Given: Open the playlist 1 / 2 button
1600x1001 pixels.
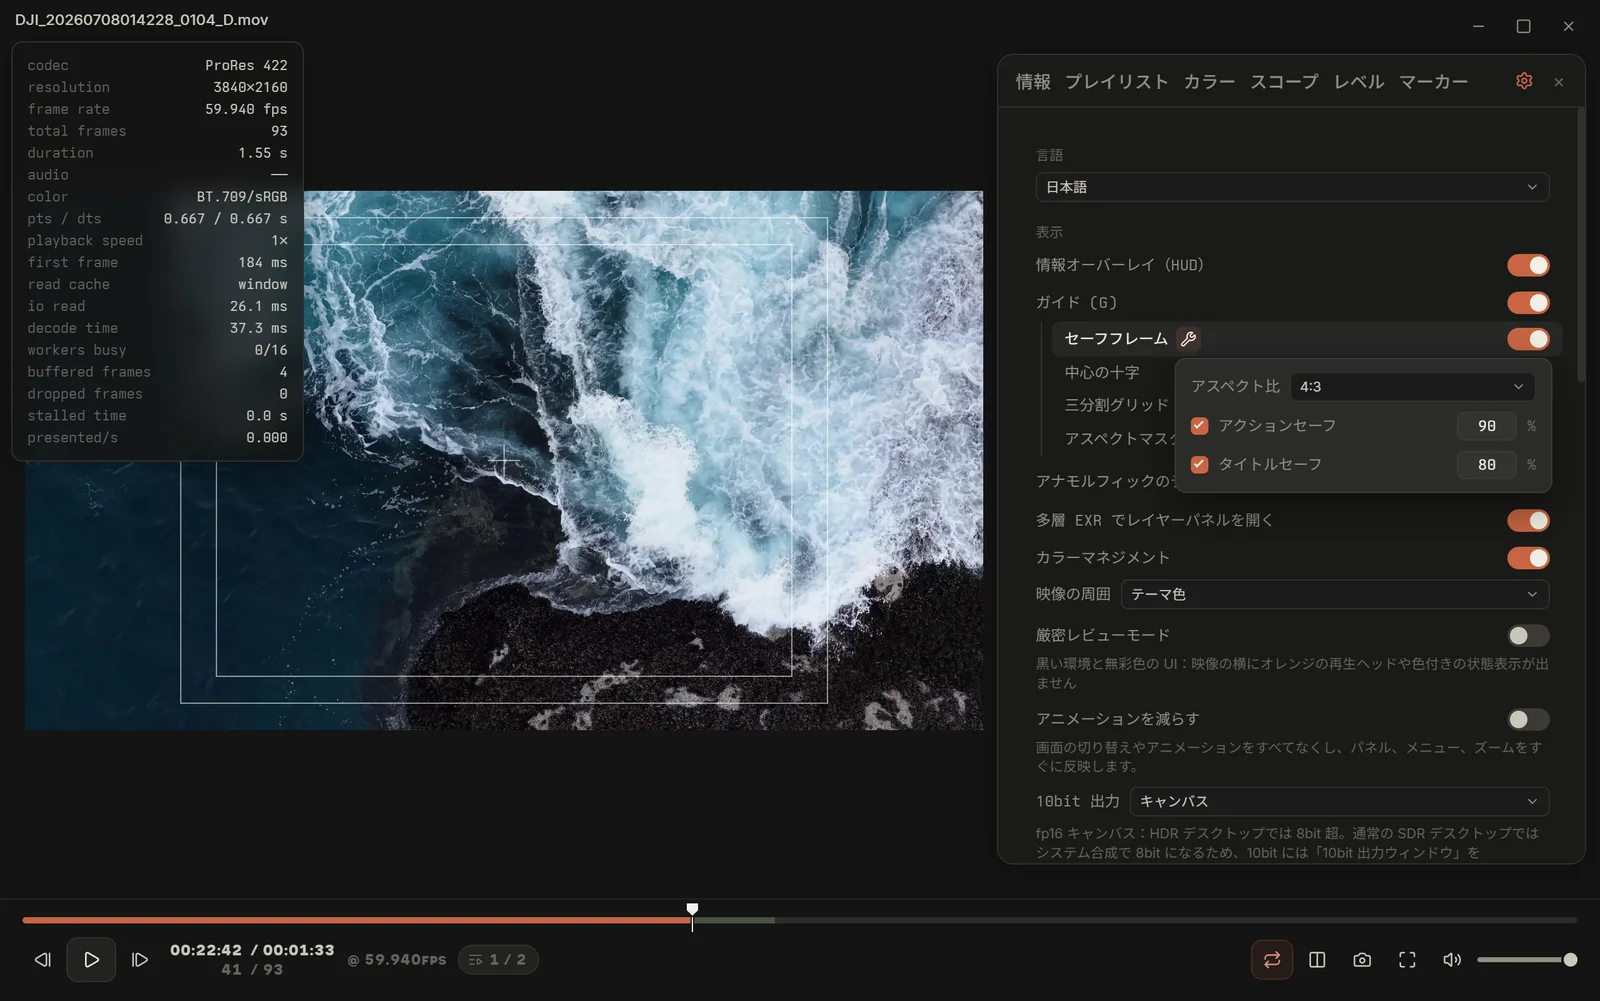Looking at the screenshot, I should [x=498, y=960].
